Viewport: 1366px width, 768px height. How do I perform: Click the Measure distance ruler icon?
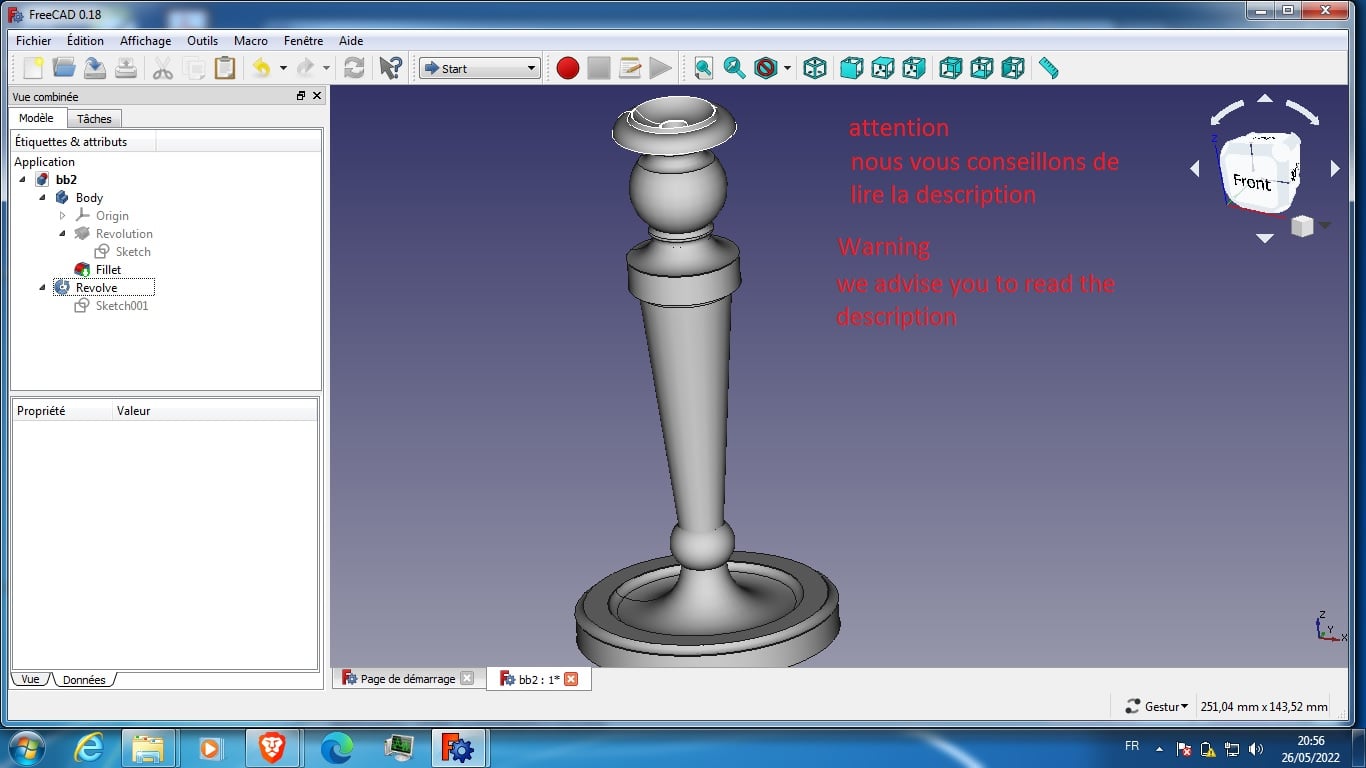(x=1049, y=68)
